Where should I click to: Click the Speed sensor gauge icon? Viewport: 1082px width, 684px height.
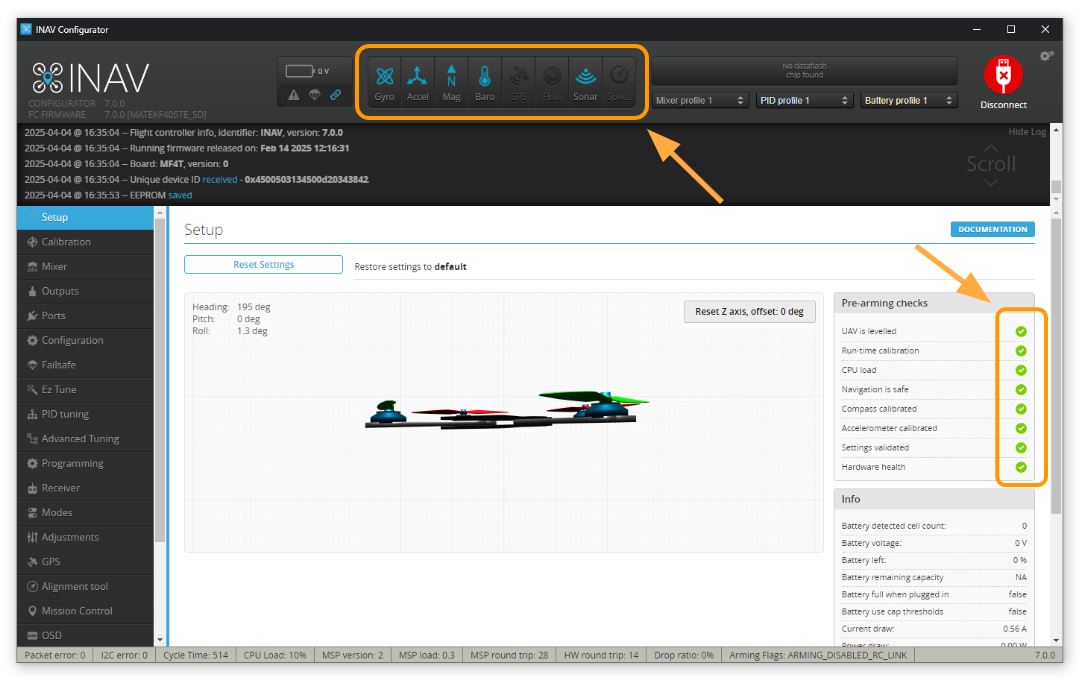(619, 76)
